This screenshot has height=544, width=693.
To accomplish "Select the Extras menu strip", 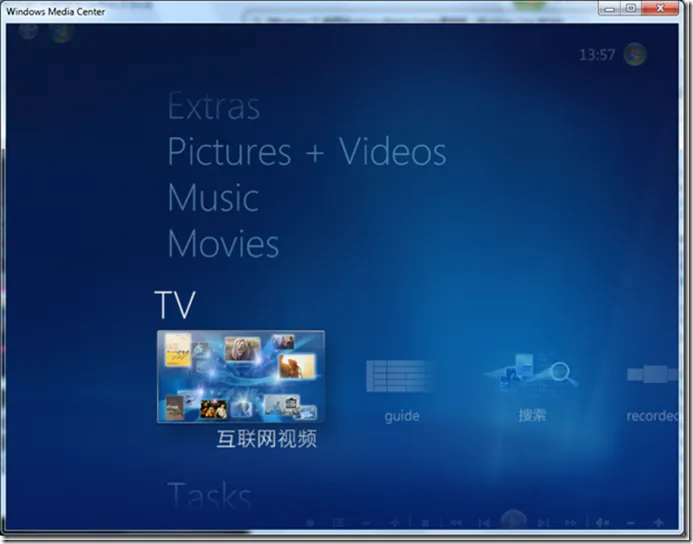I will [x=214, y=107].
